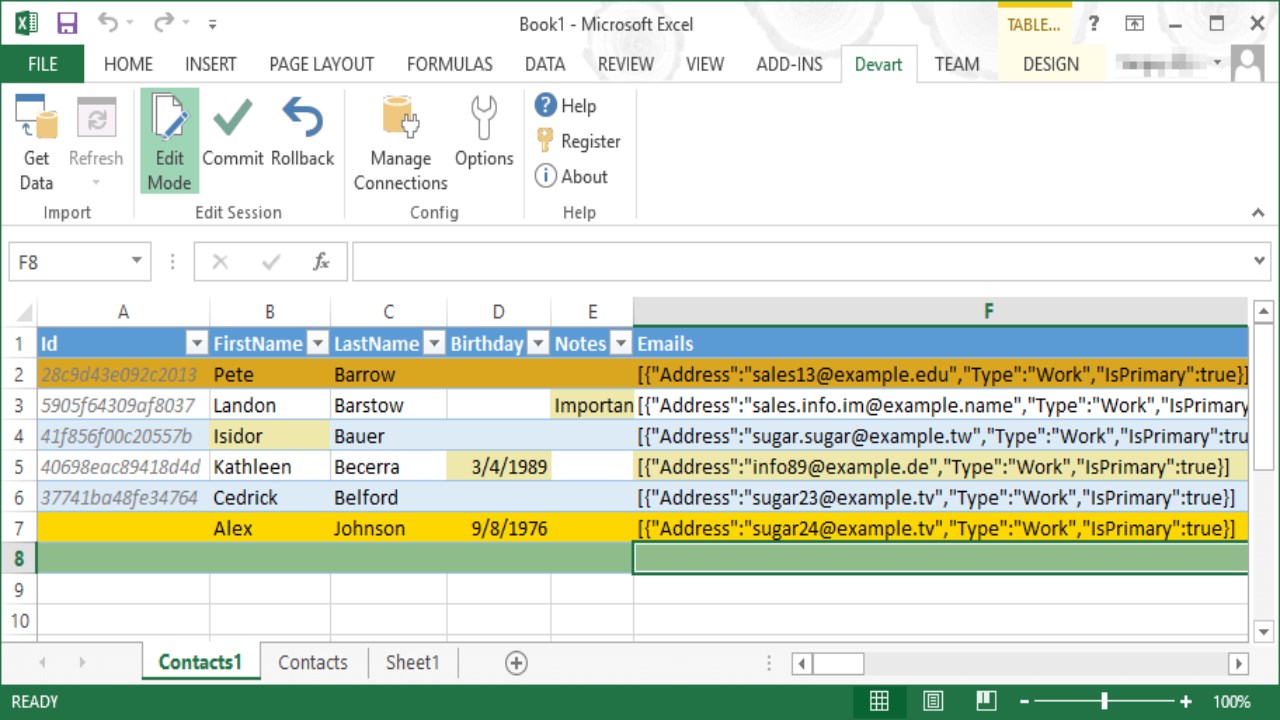
Task: Open the TEAM tab
Action: [x=957, y=64]
